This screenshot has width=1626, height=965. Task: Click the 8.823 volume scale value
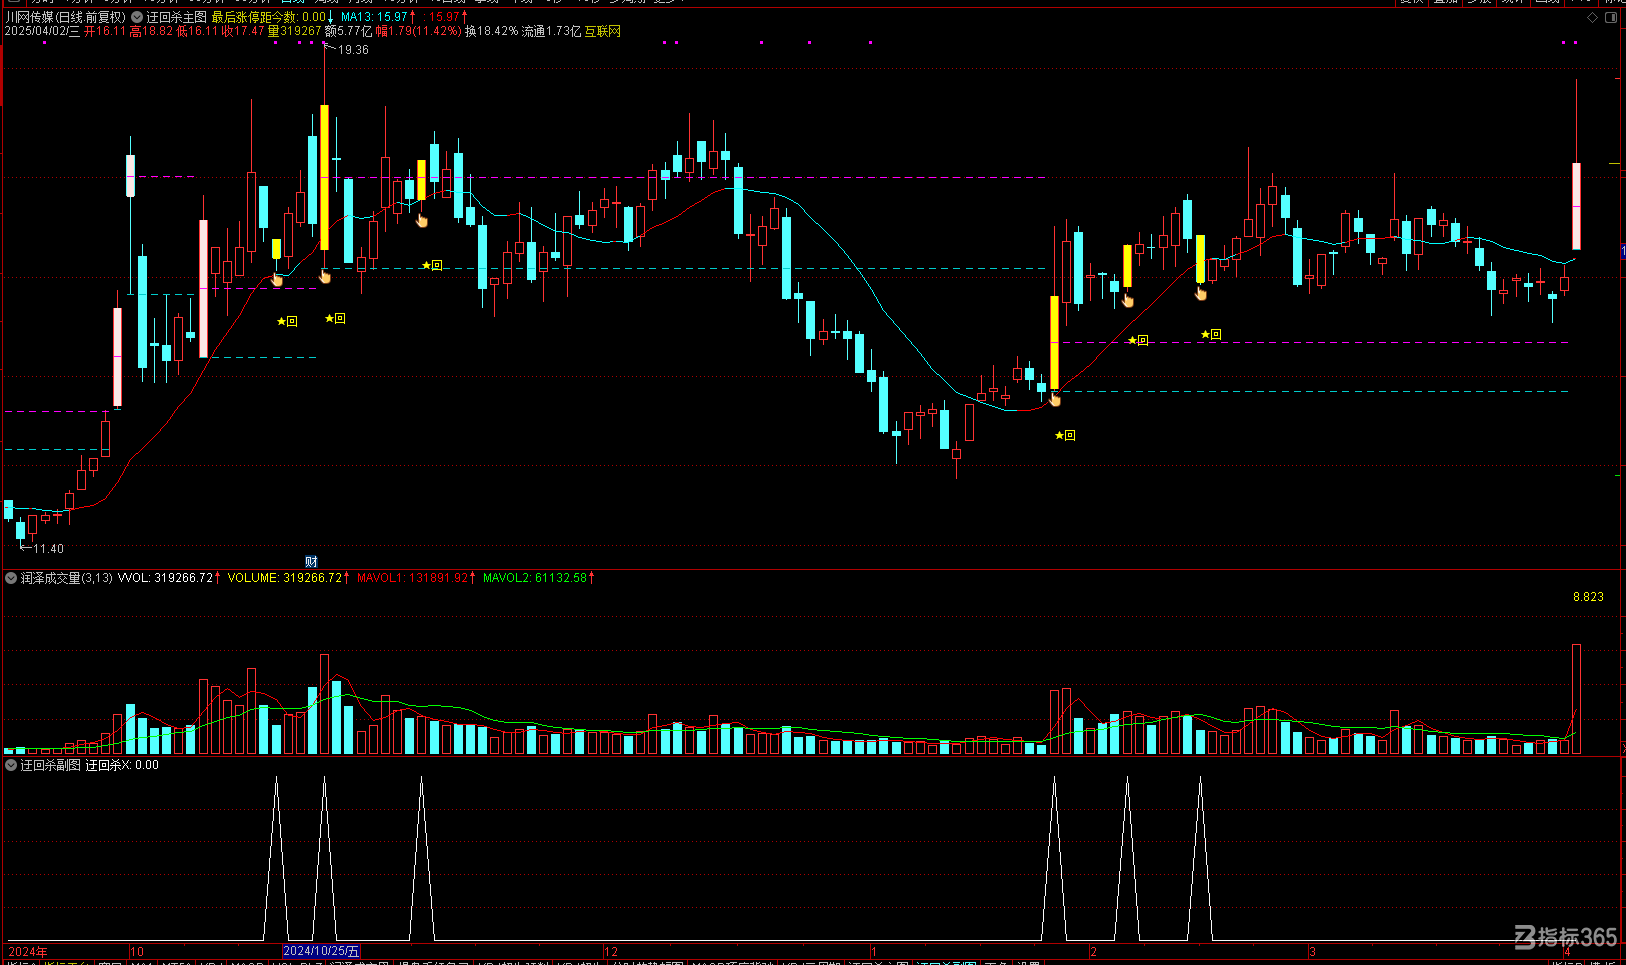[x=1588, y=597]
